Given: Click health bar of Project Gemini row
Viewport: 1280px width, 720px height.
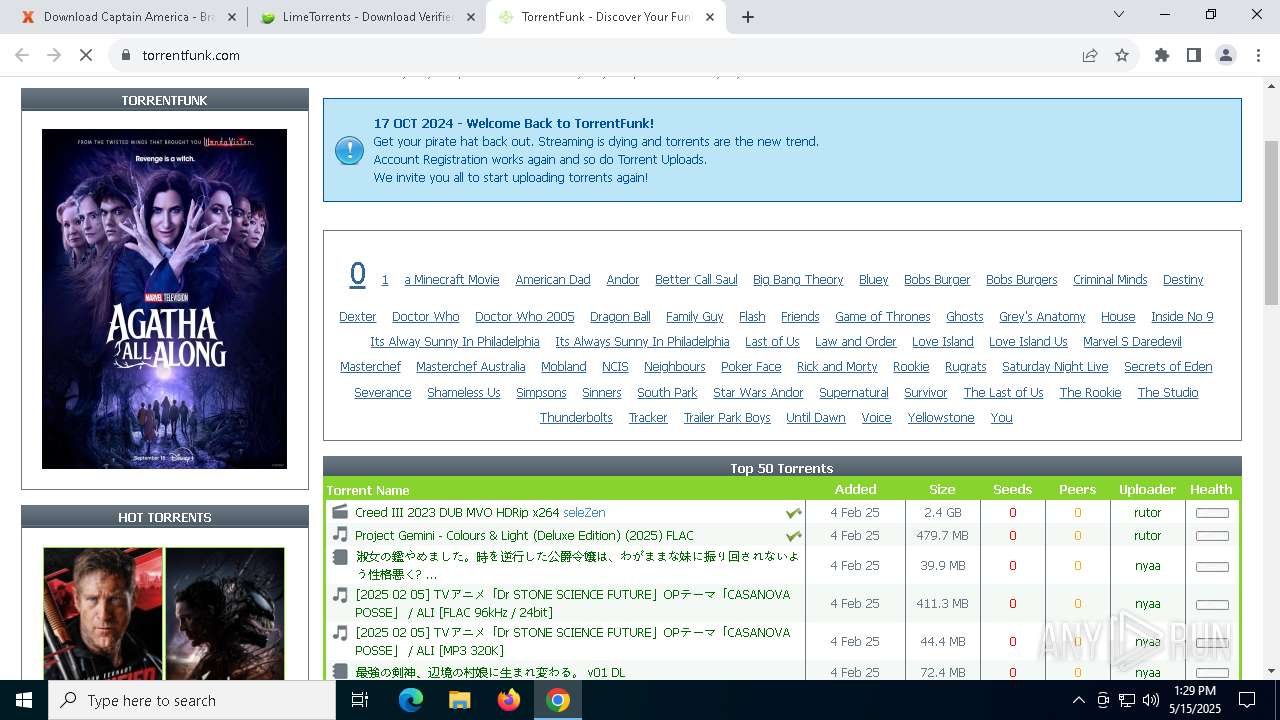Looking at the screenshot, I should click(1212, 536).
